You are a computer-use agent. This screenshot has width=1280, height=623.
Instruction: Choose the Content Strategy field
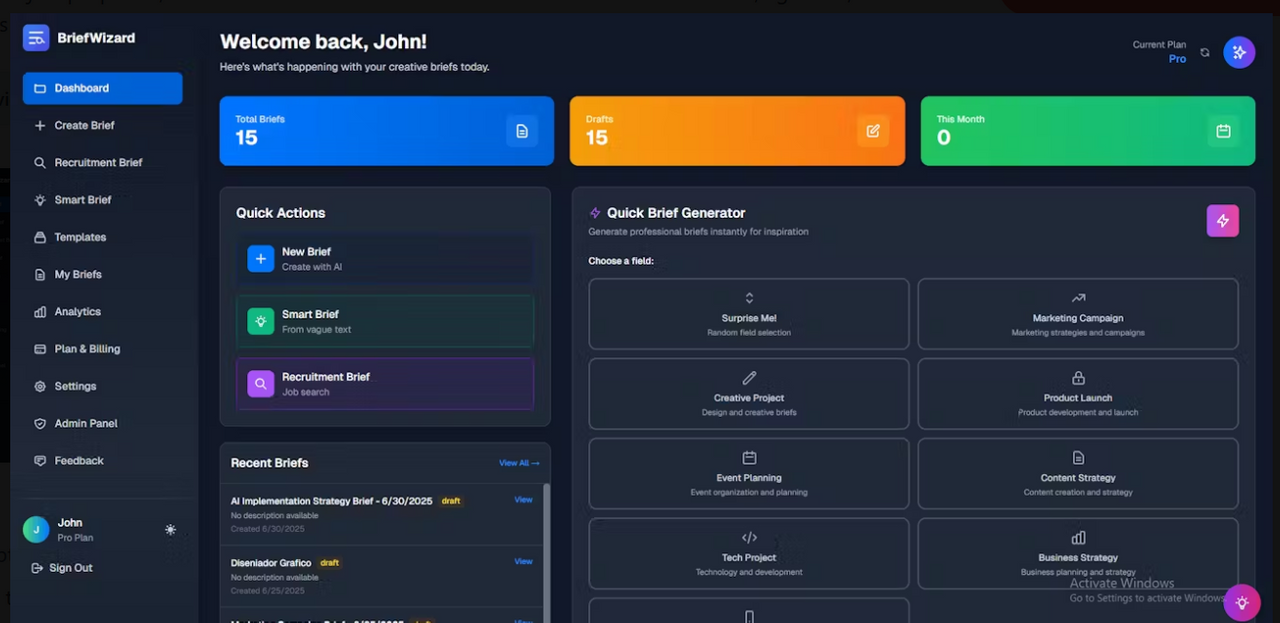coord(1078,474)
